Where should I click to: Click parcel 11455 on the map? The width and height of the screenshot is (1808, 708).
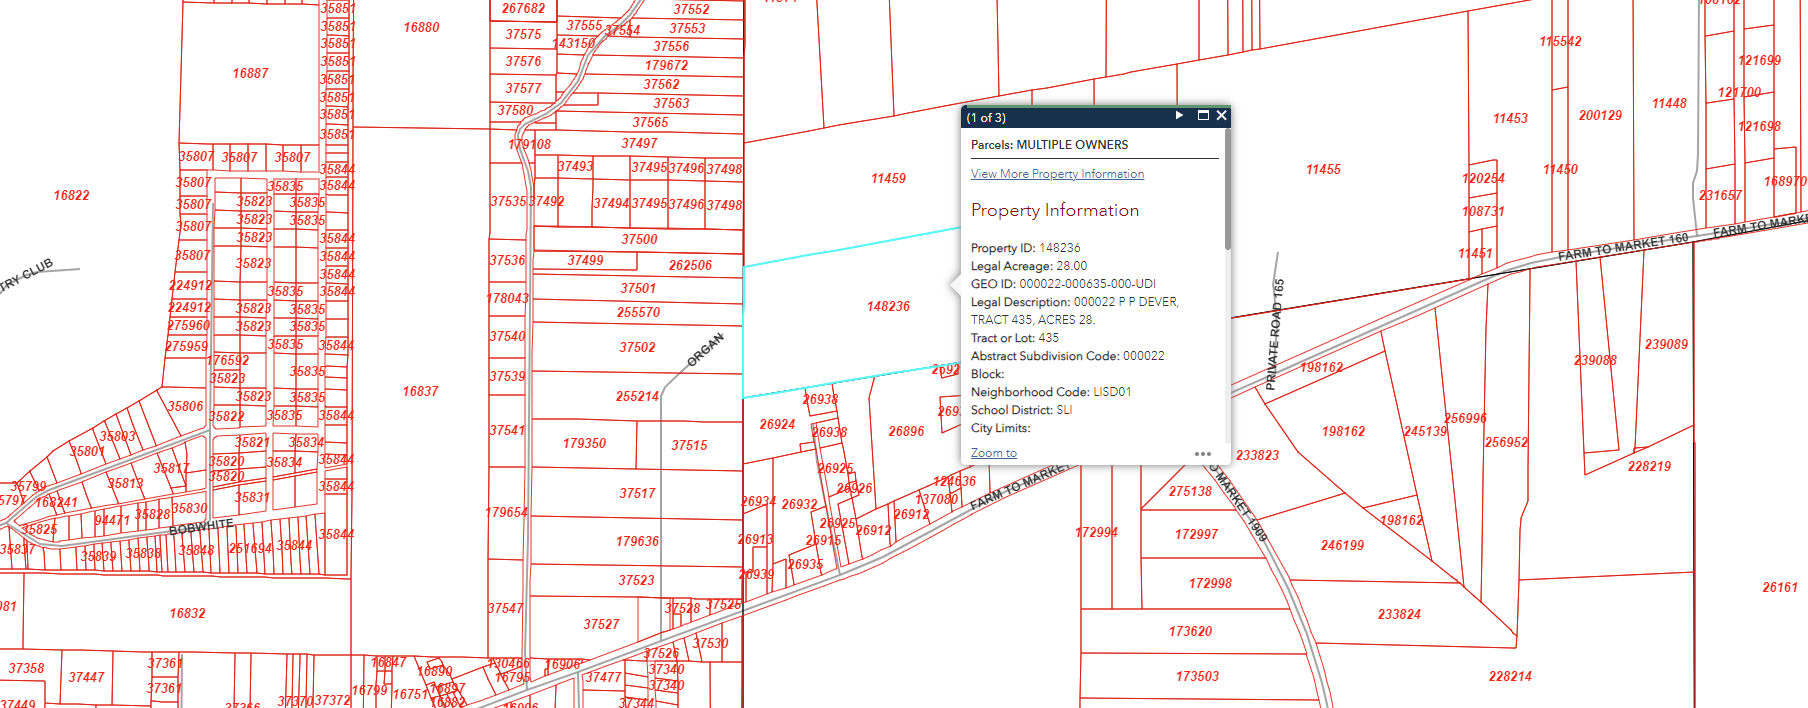(x=1323, y=170)
